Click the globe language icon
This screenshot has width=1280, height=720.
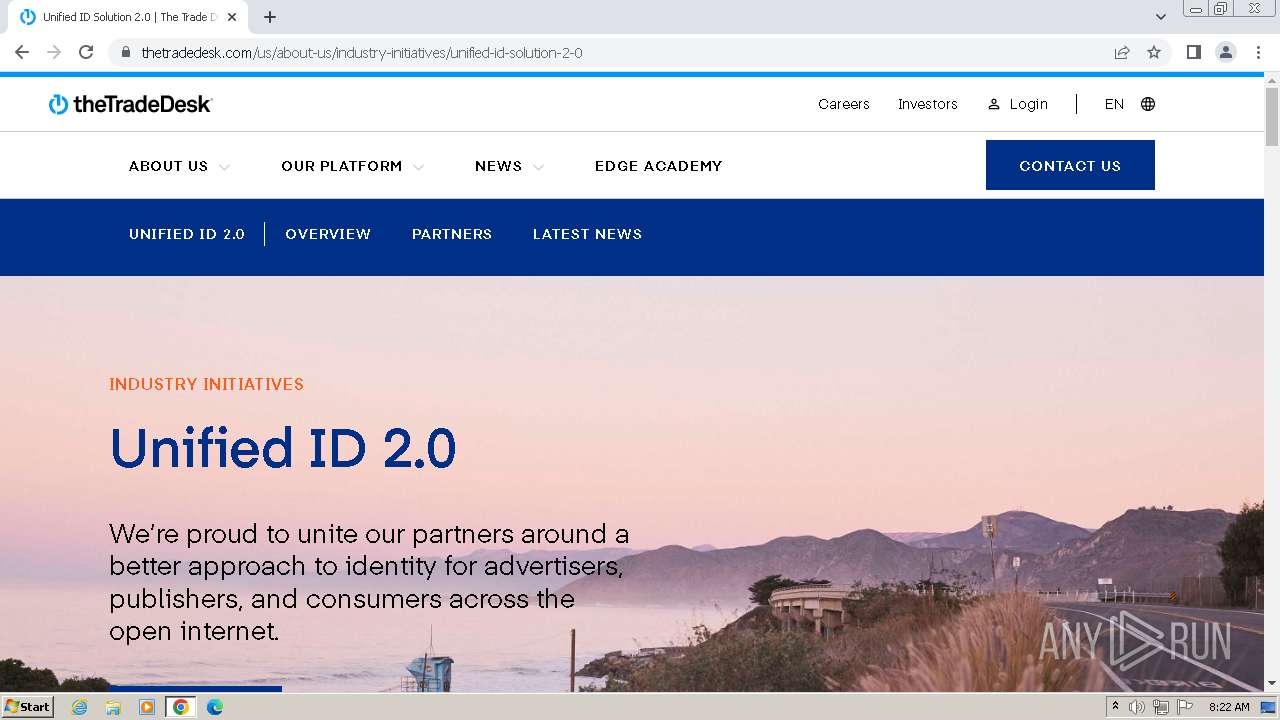point(1148,104)
